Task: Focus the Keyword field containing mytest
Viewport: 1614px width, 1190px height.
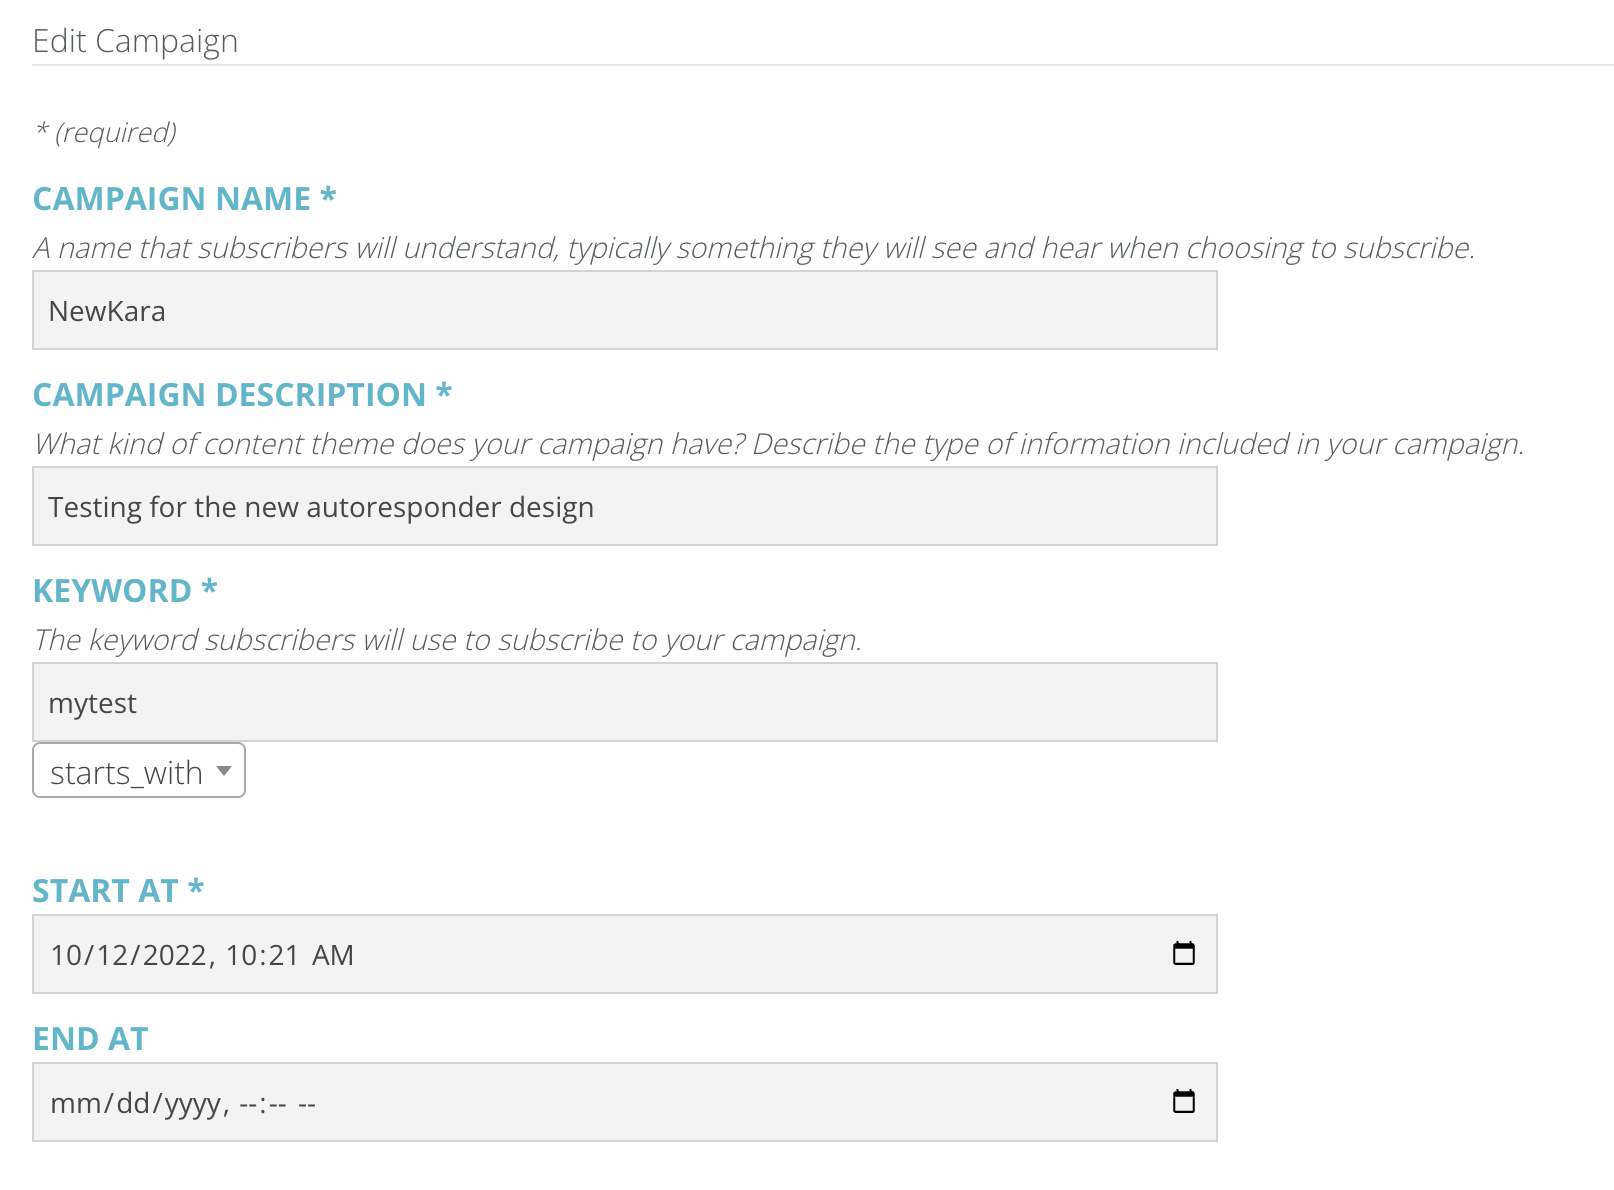Action: 624,703
